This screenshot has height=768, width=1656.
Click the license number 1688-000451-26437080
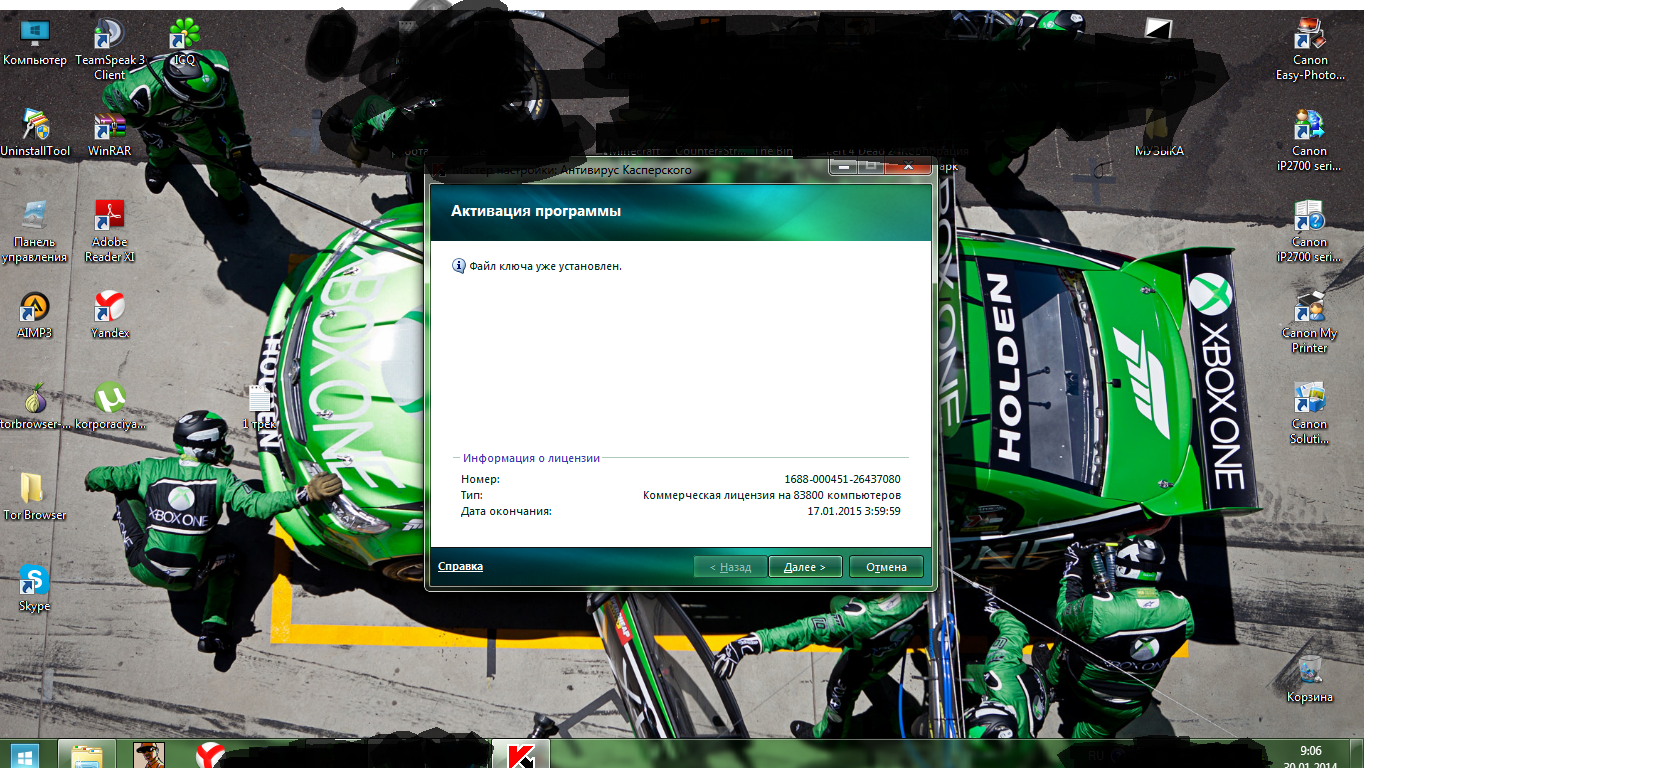(842, 479)
